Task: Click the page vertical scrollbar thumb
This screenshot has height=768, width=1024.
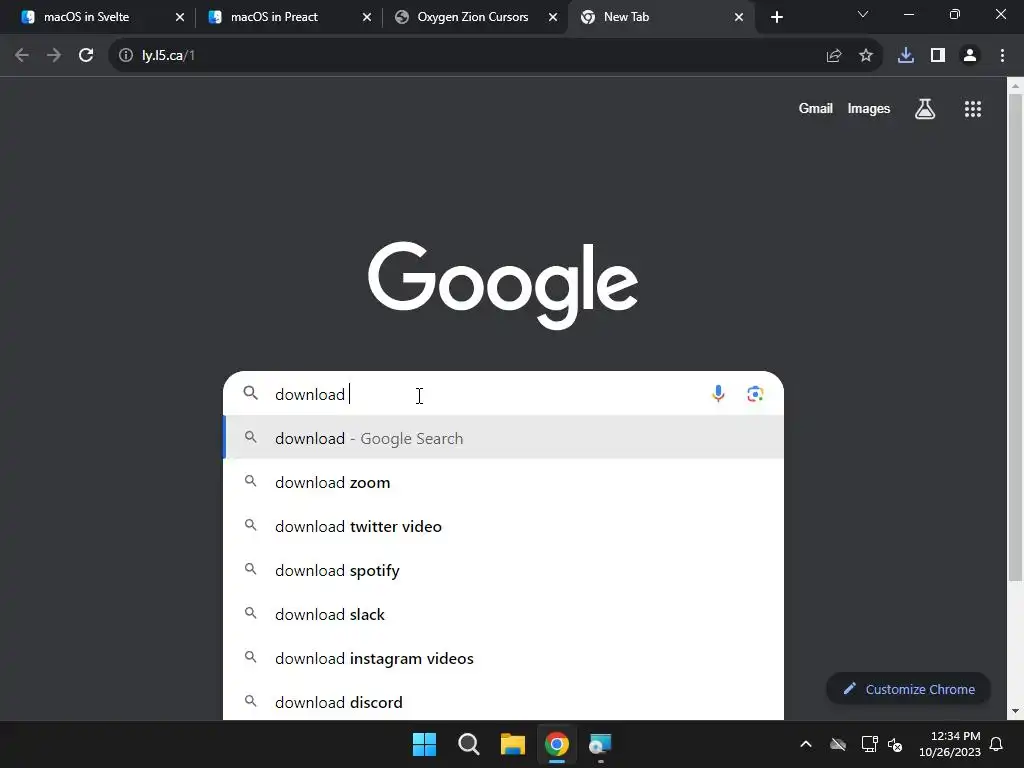Action: (1015, 338)
